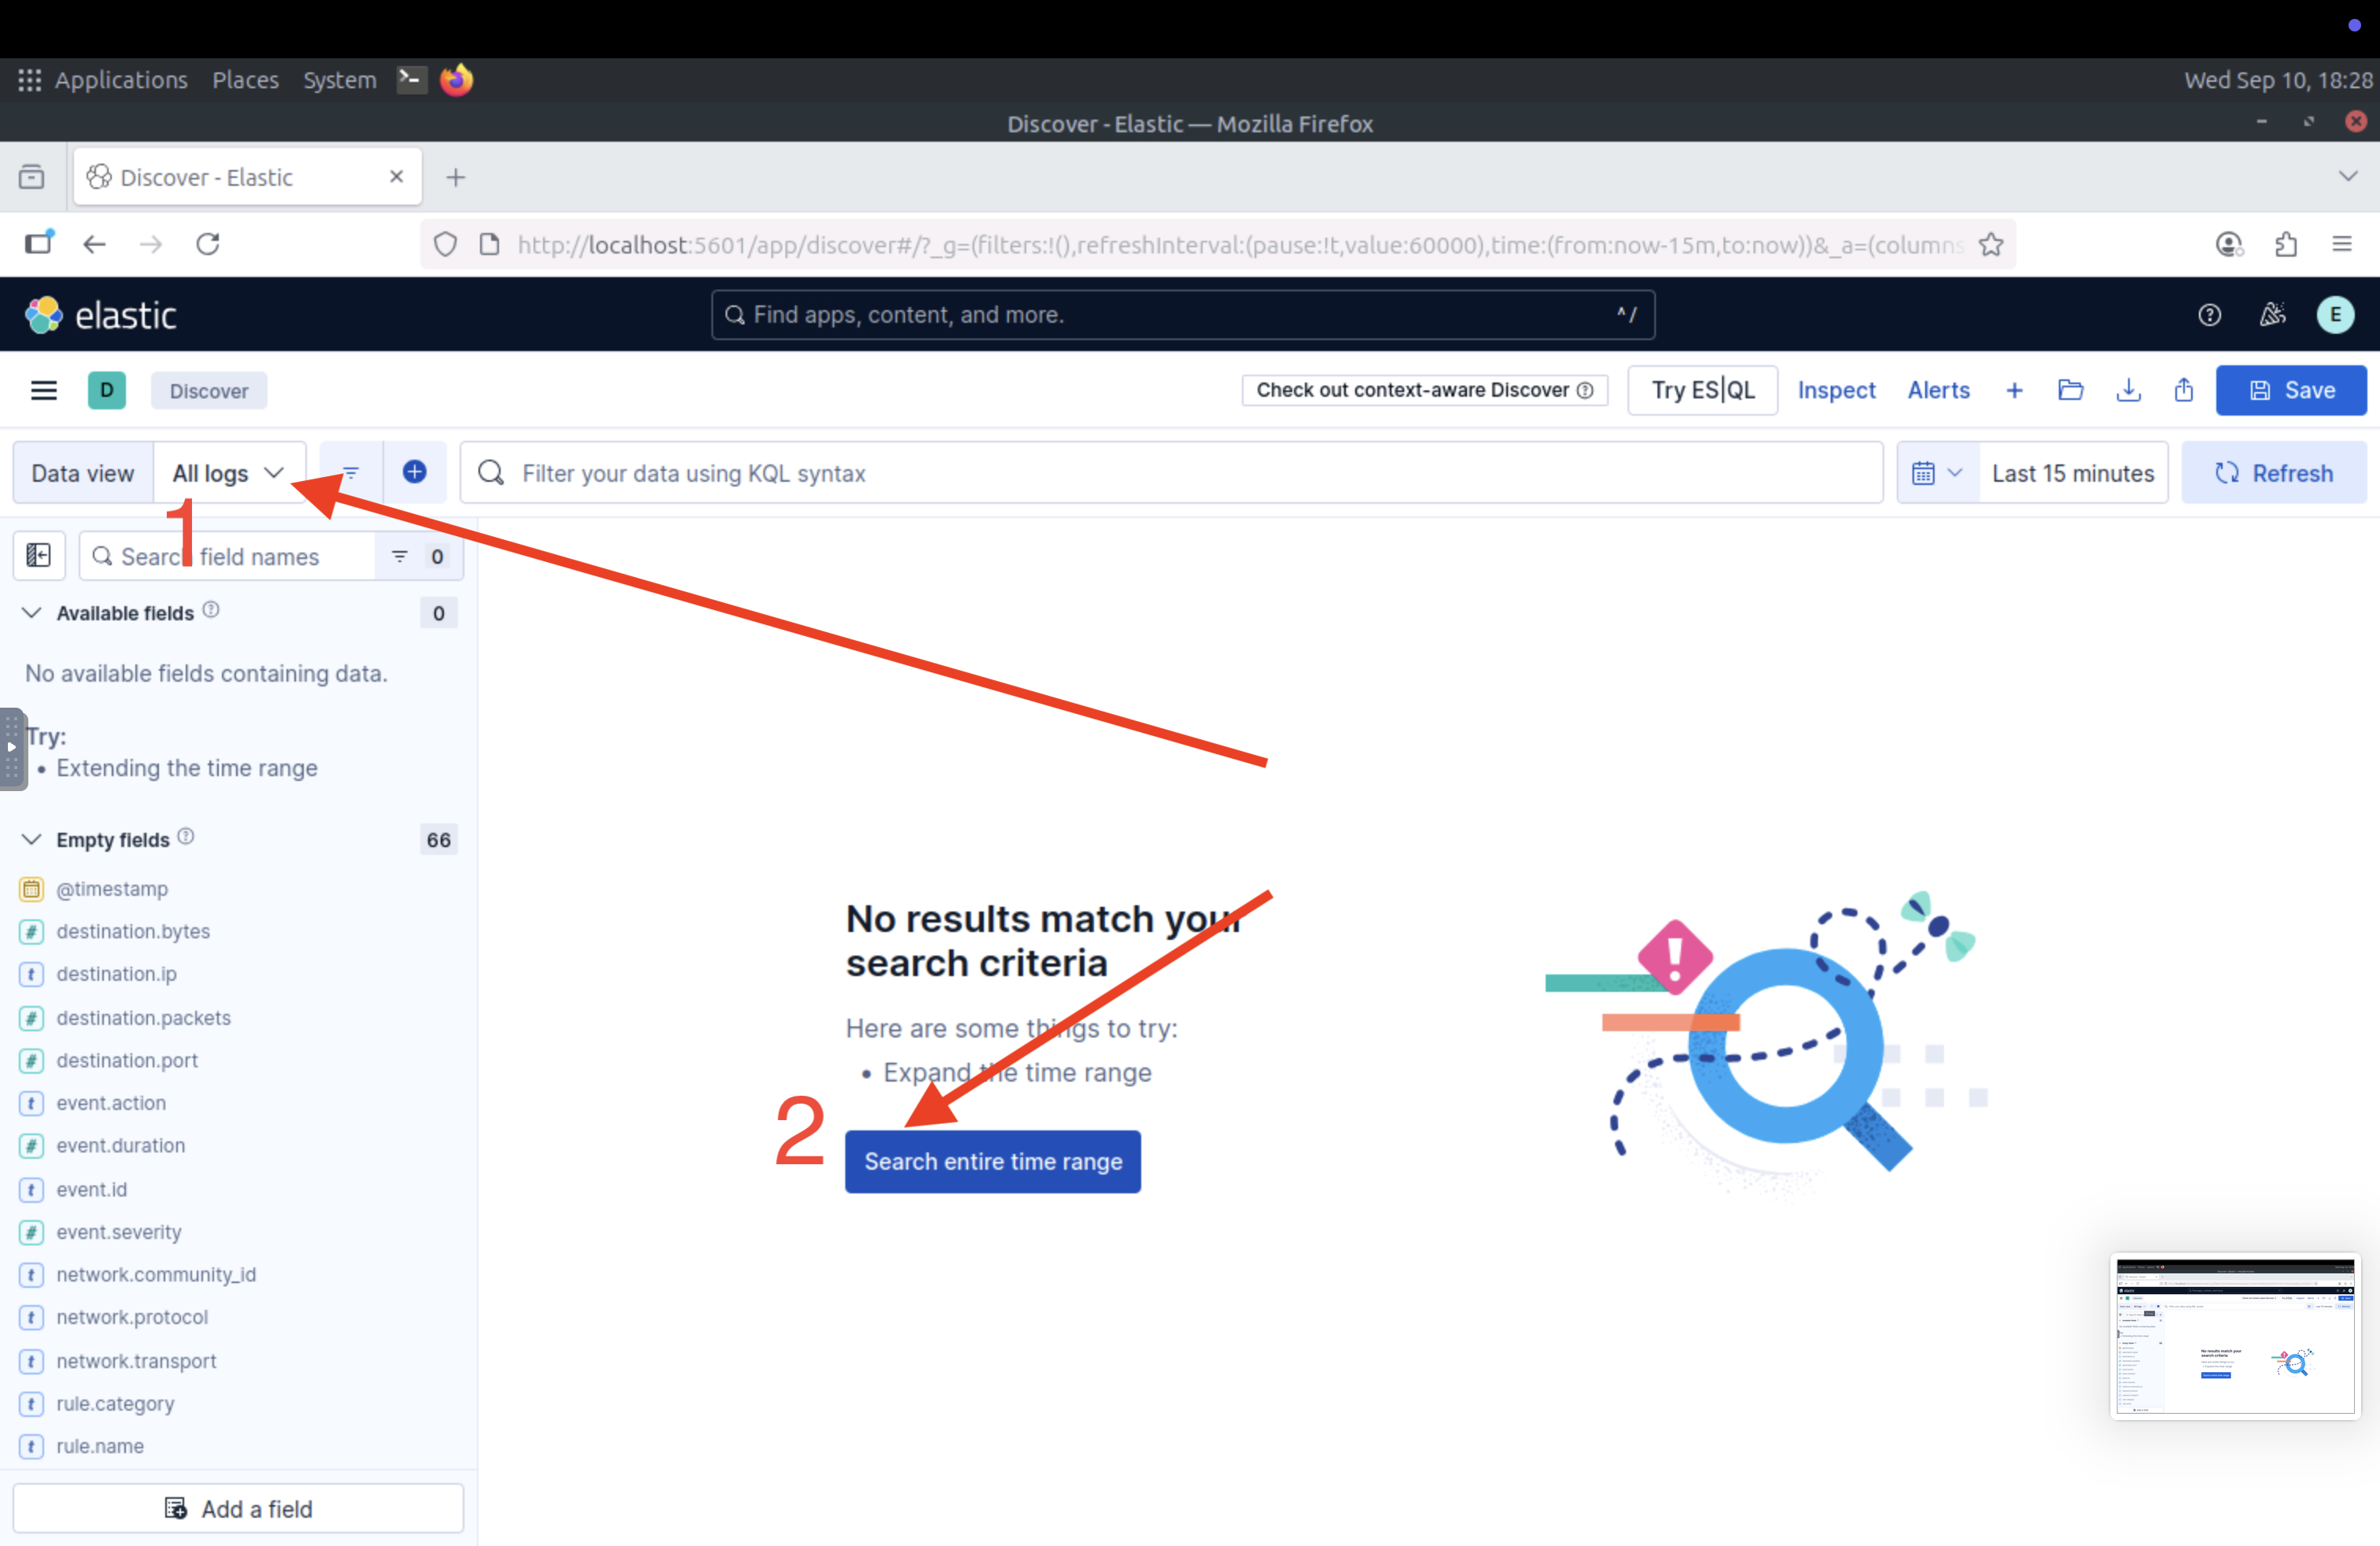Click the Inspect link
This screenshot has width=2380, height=1546.
coord(1836,390)
